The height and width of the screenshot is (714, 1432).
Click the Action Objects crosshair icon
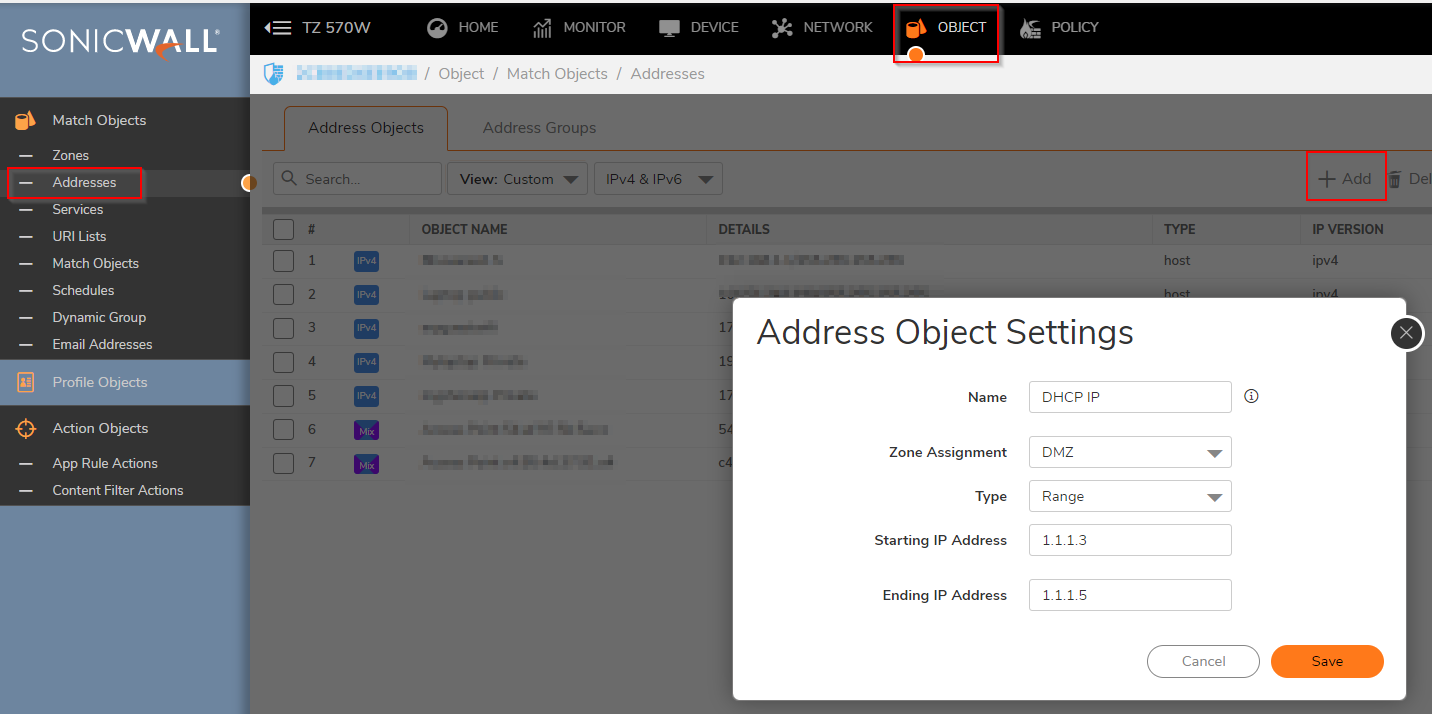(x=25, y=429)
